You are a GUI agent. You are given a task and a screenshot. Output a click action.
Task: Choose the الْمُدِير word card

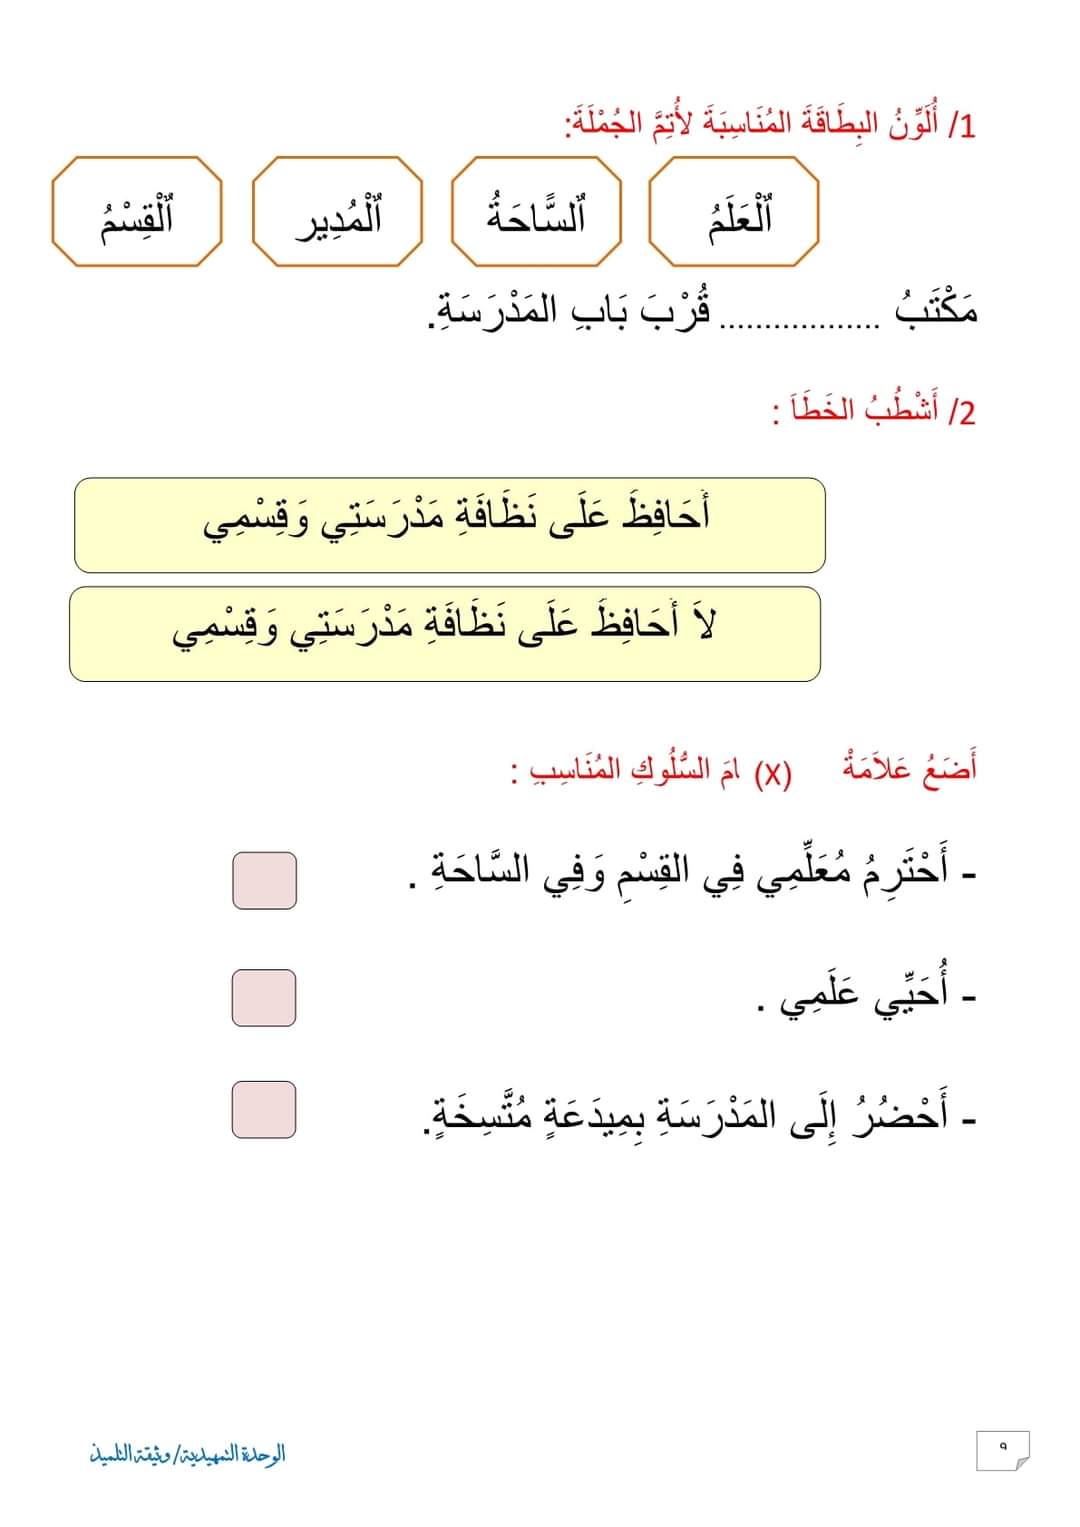337,212
